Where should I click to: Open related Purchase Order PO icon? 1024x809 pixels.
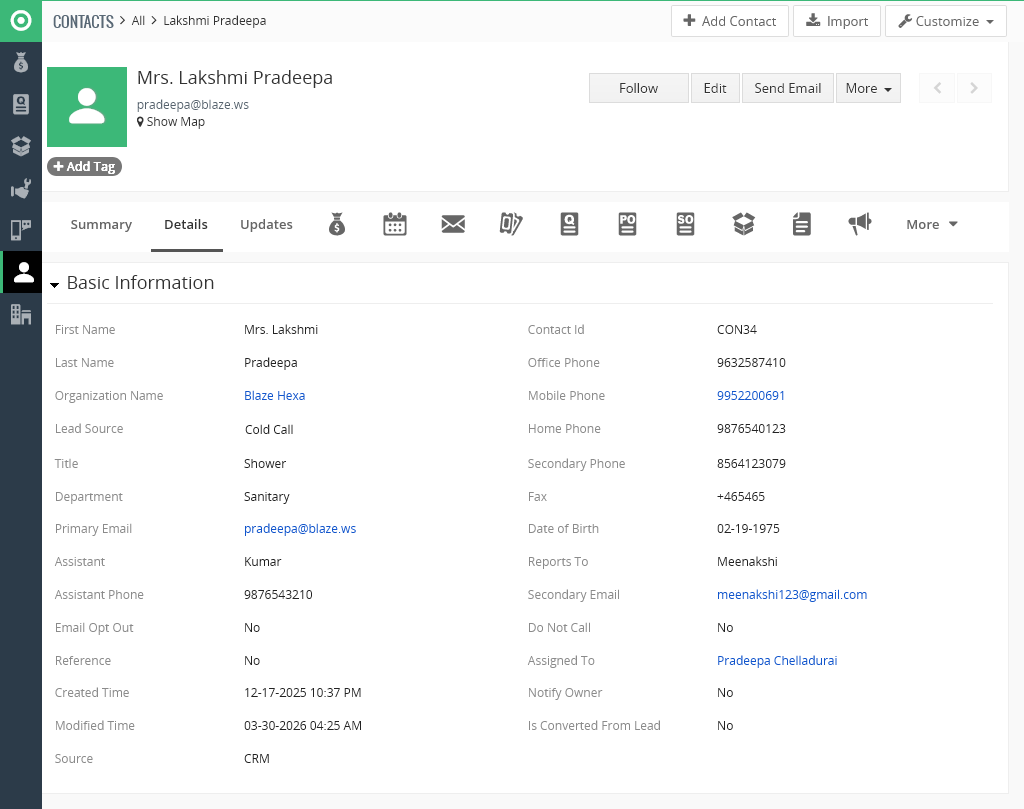click(628, 224)
